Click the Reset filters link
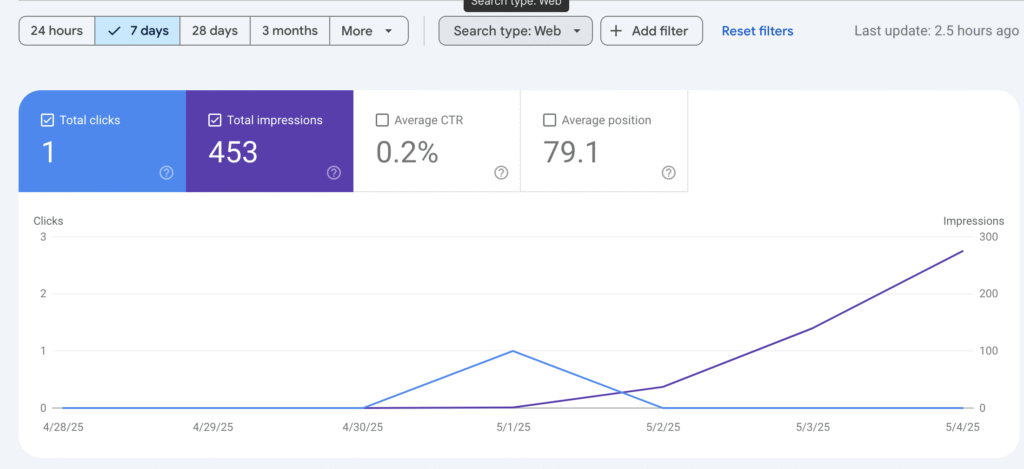The height and width of the screenshot is (469, 1024). click(757, 31)
